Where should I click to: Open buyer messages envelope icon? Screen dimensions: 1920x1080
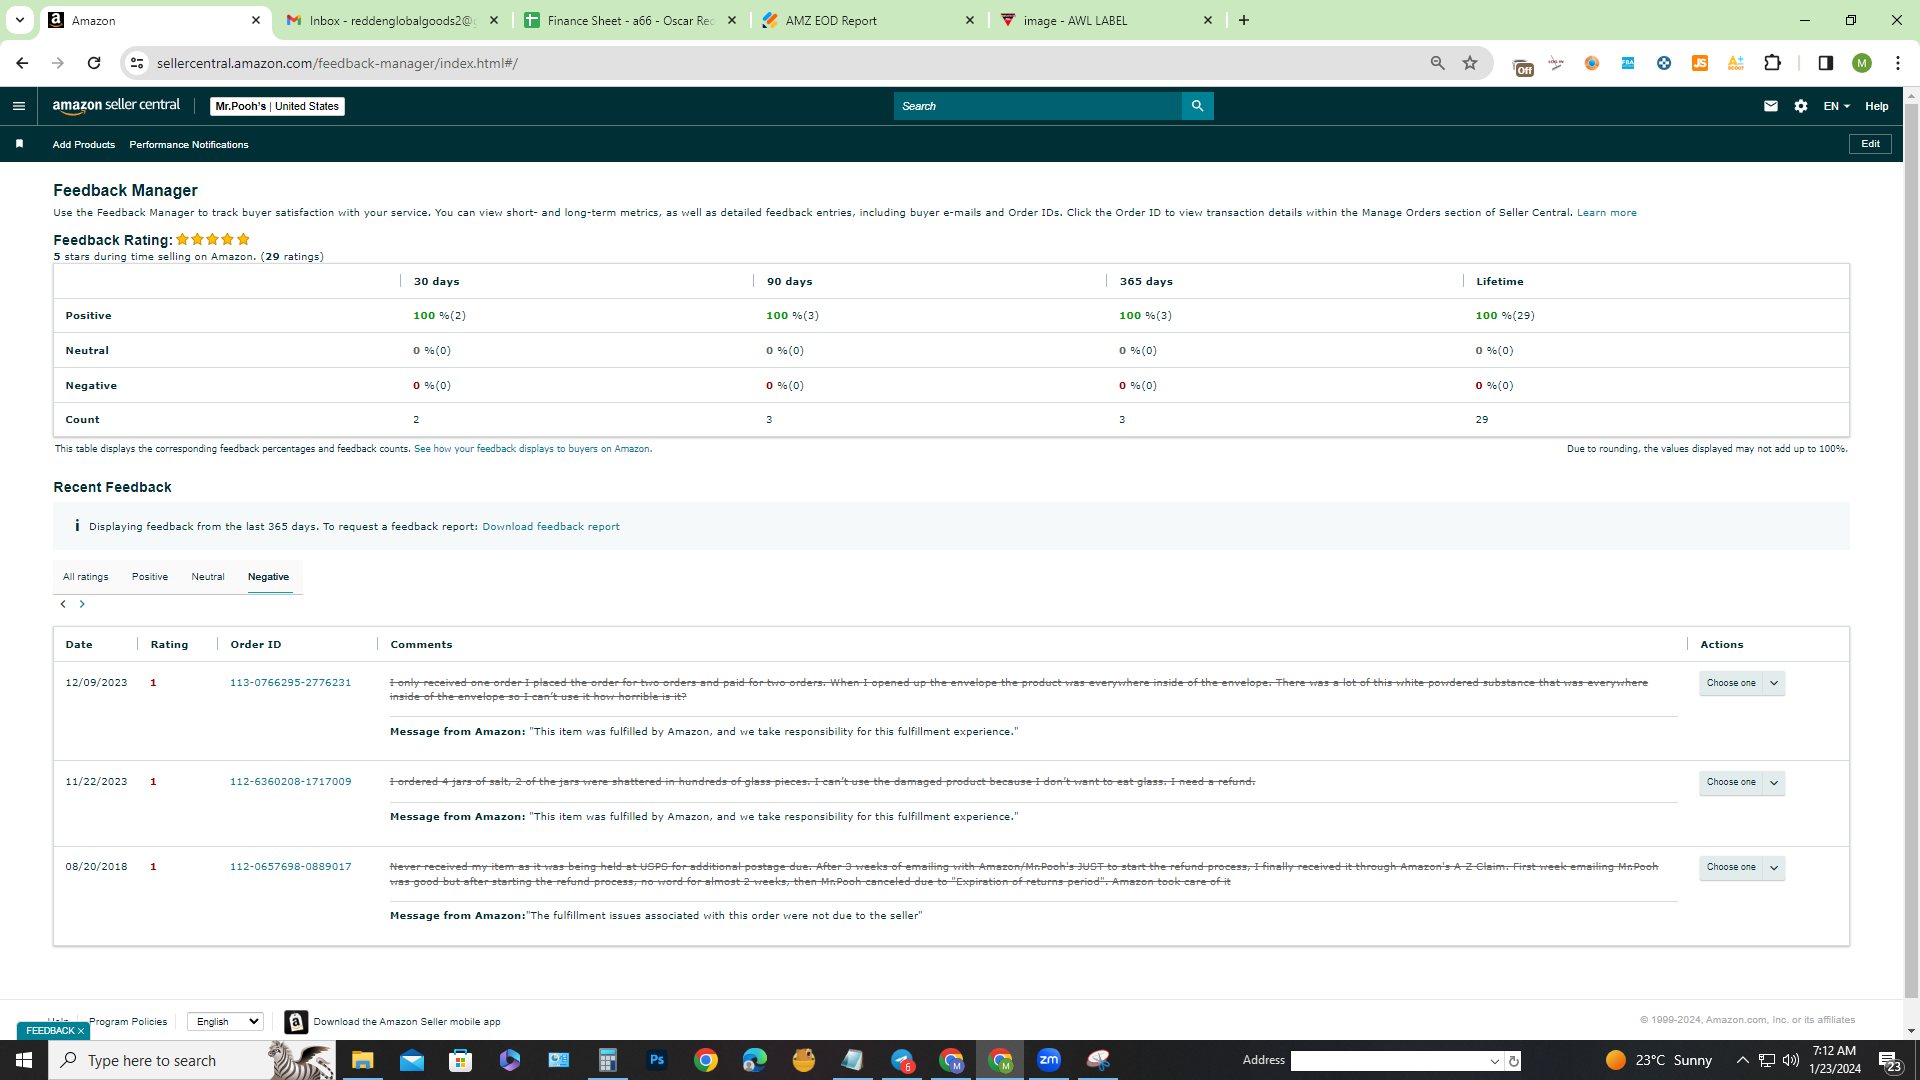(1771, 106)
